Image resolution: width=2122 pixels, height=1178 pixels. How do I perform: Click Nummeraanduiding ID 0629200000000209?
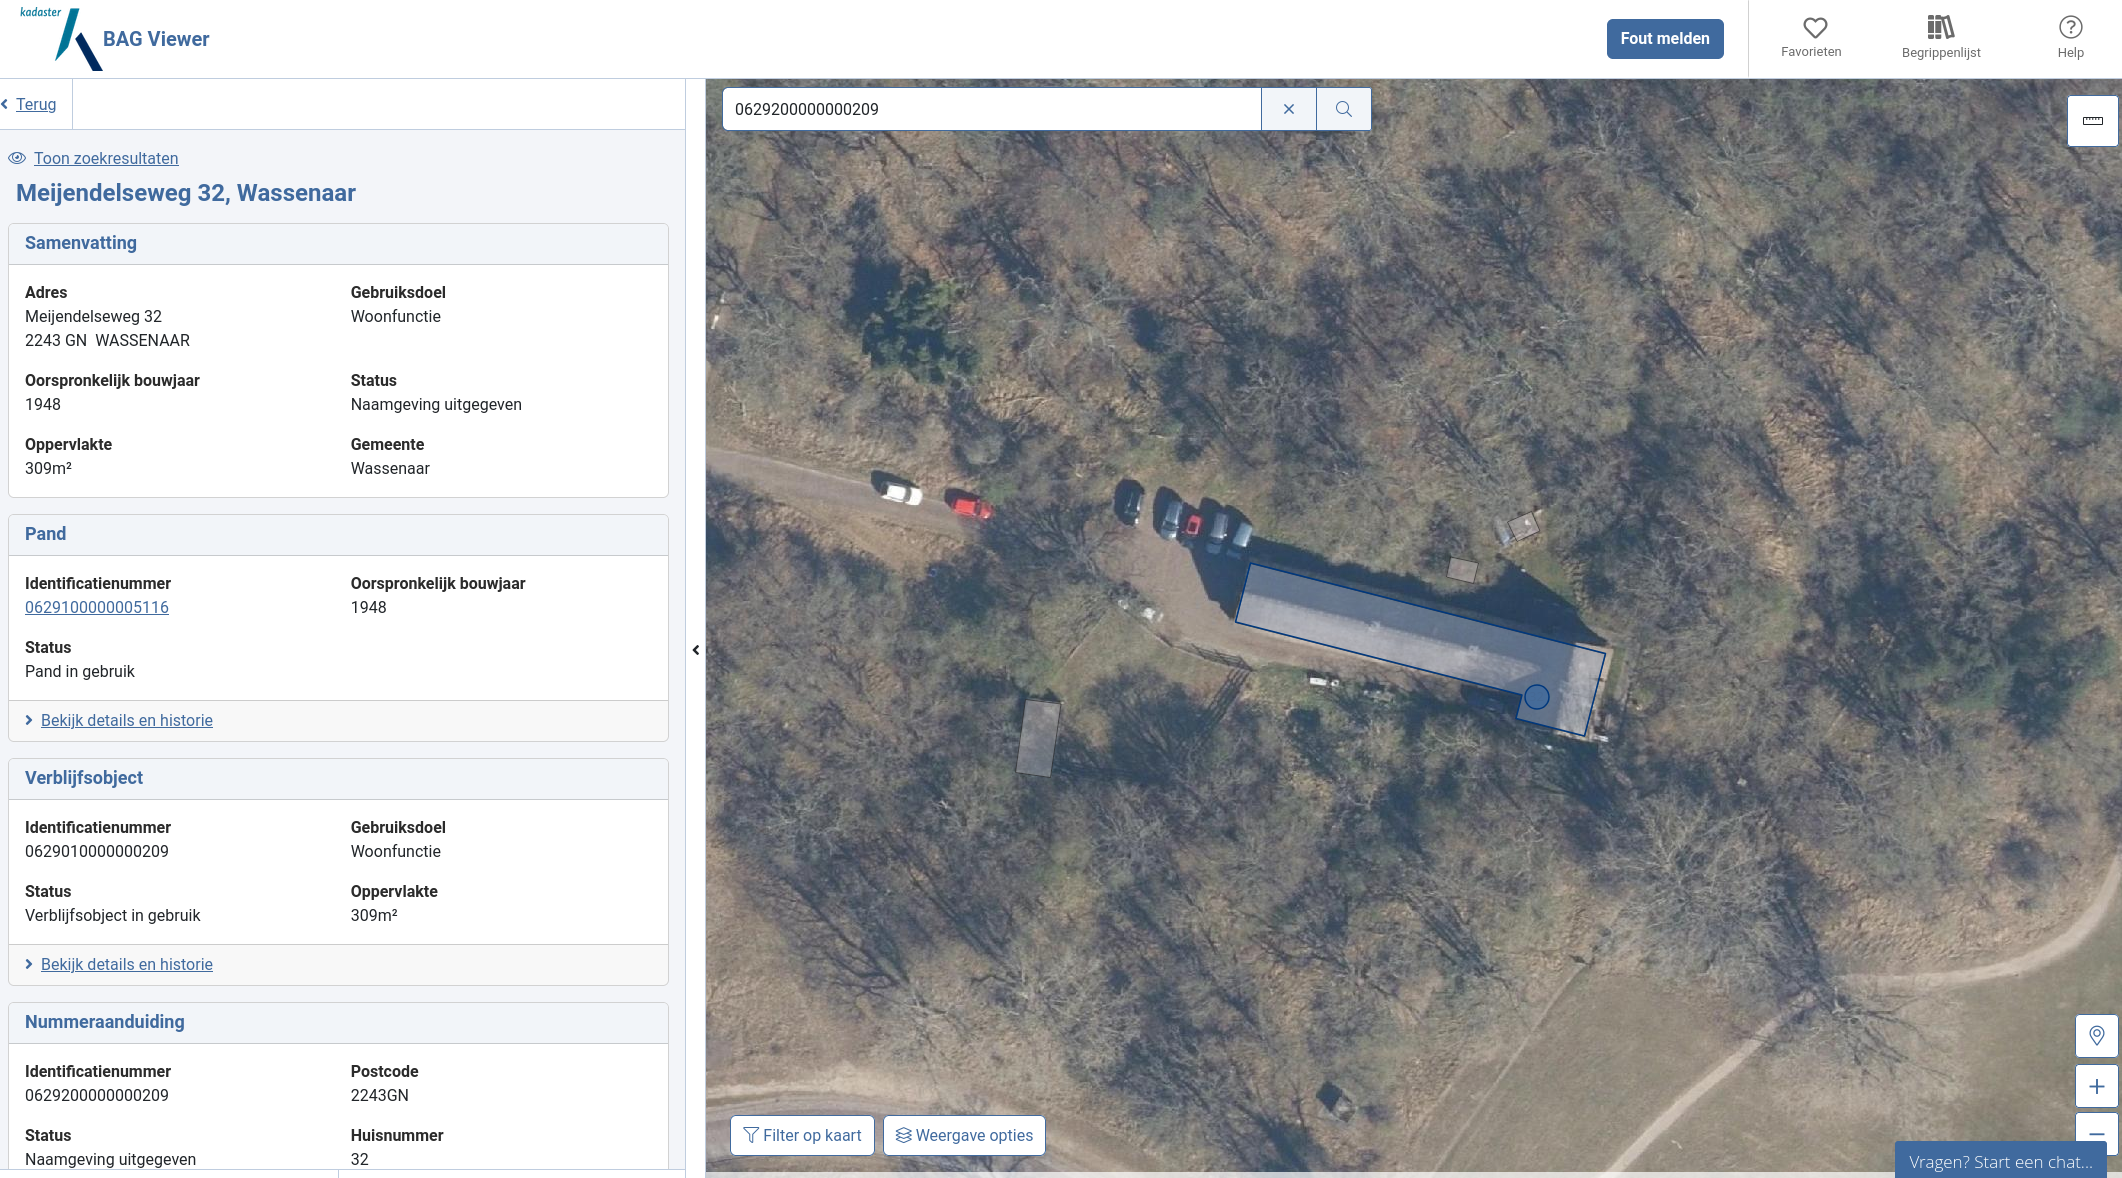(x=97, y=1095)
